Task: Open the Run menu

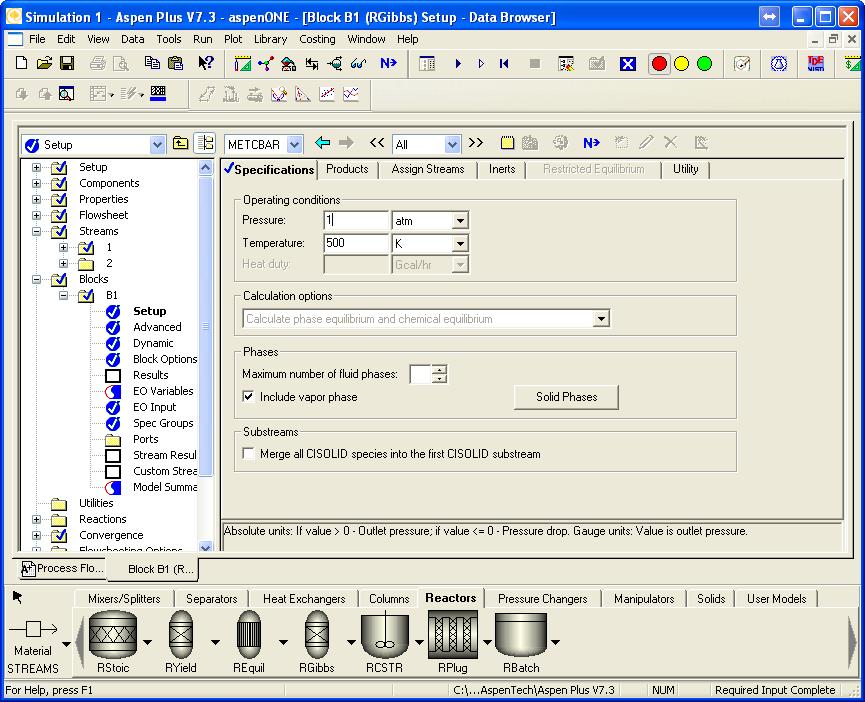Action: [x=202, y=39]
